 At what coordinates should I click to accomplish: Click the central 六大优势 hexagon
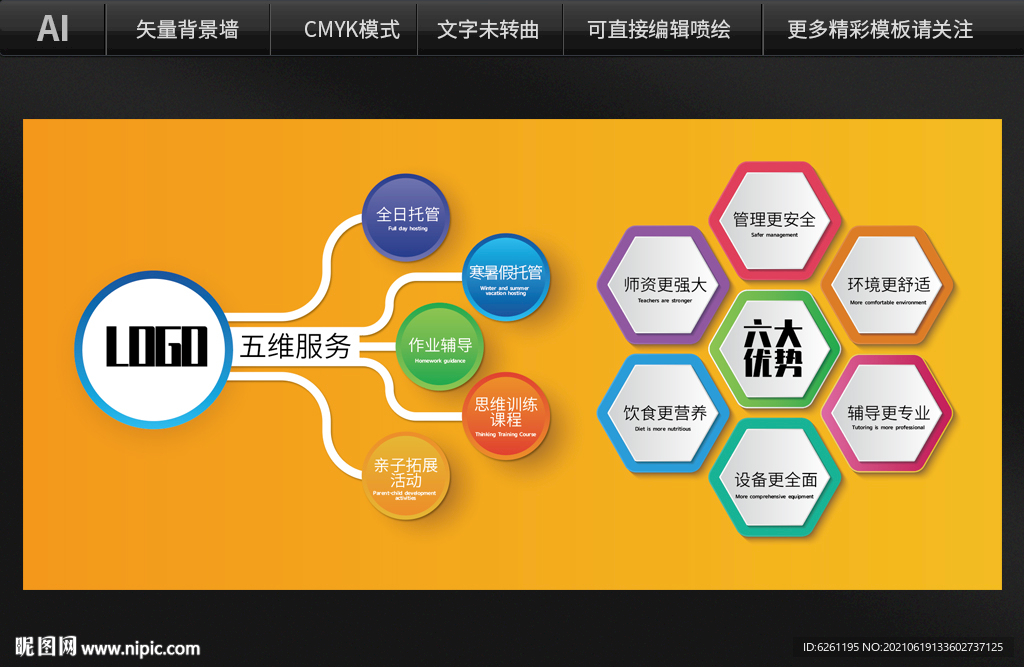tap(775, 349)
